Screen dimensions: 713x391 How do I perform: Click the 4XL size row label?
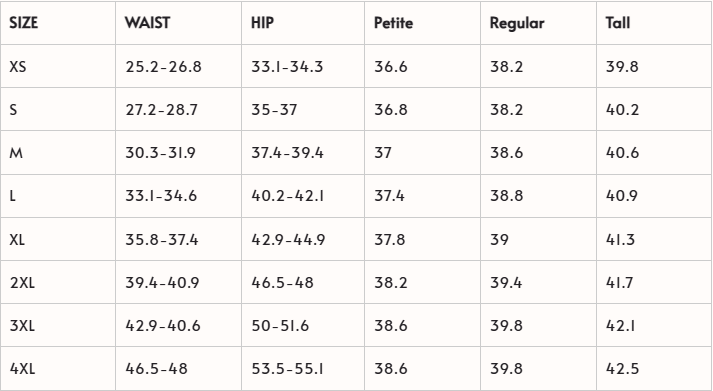(22, 368)
